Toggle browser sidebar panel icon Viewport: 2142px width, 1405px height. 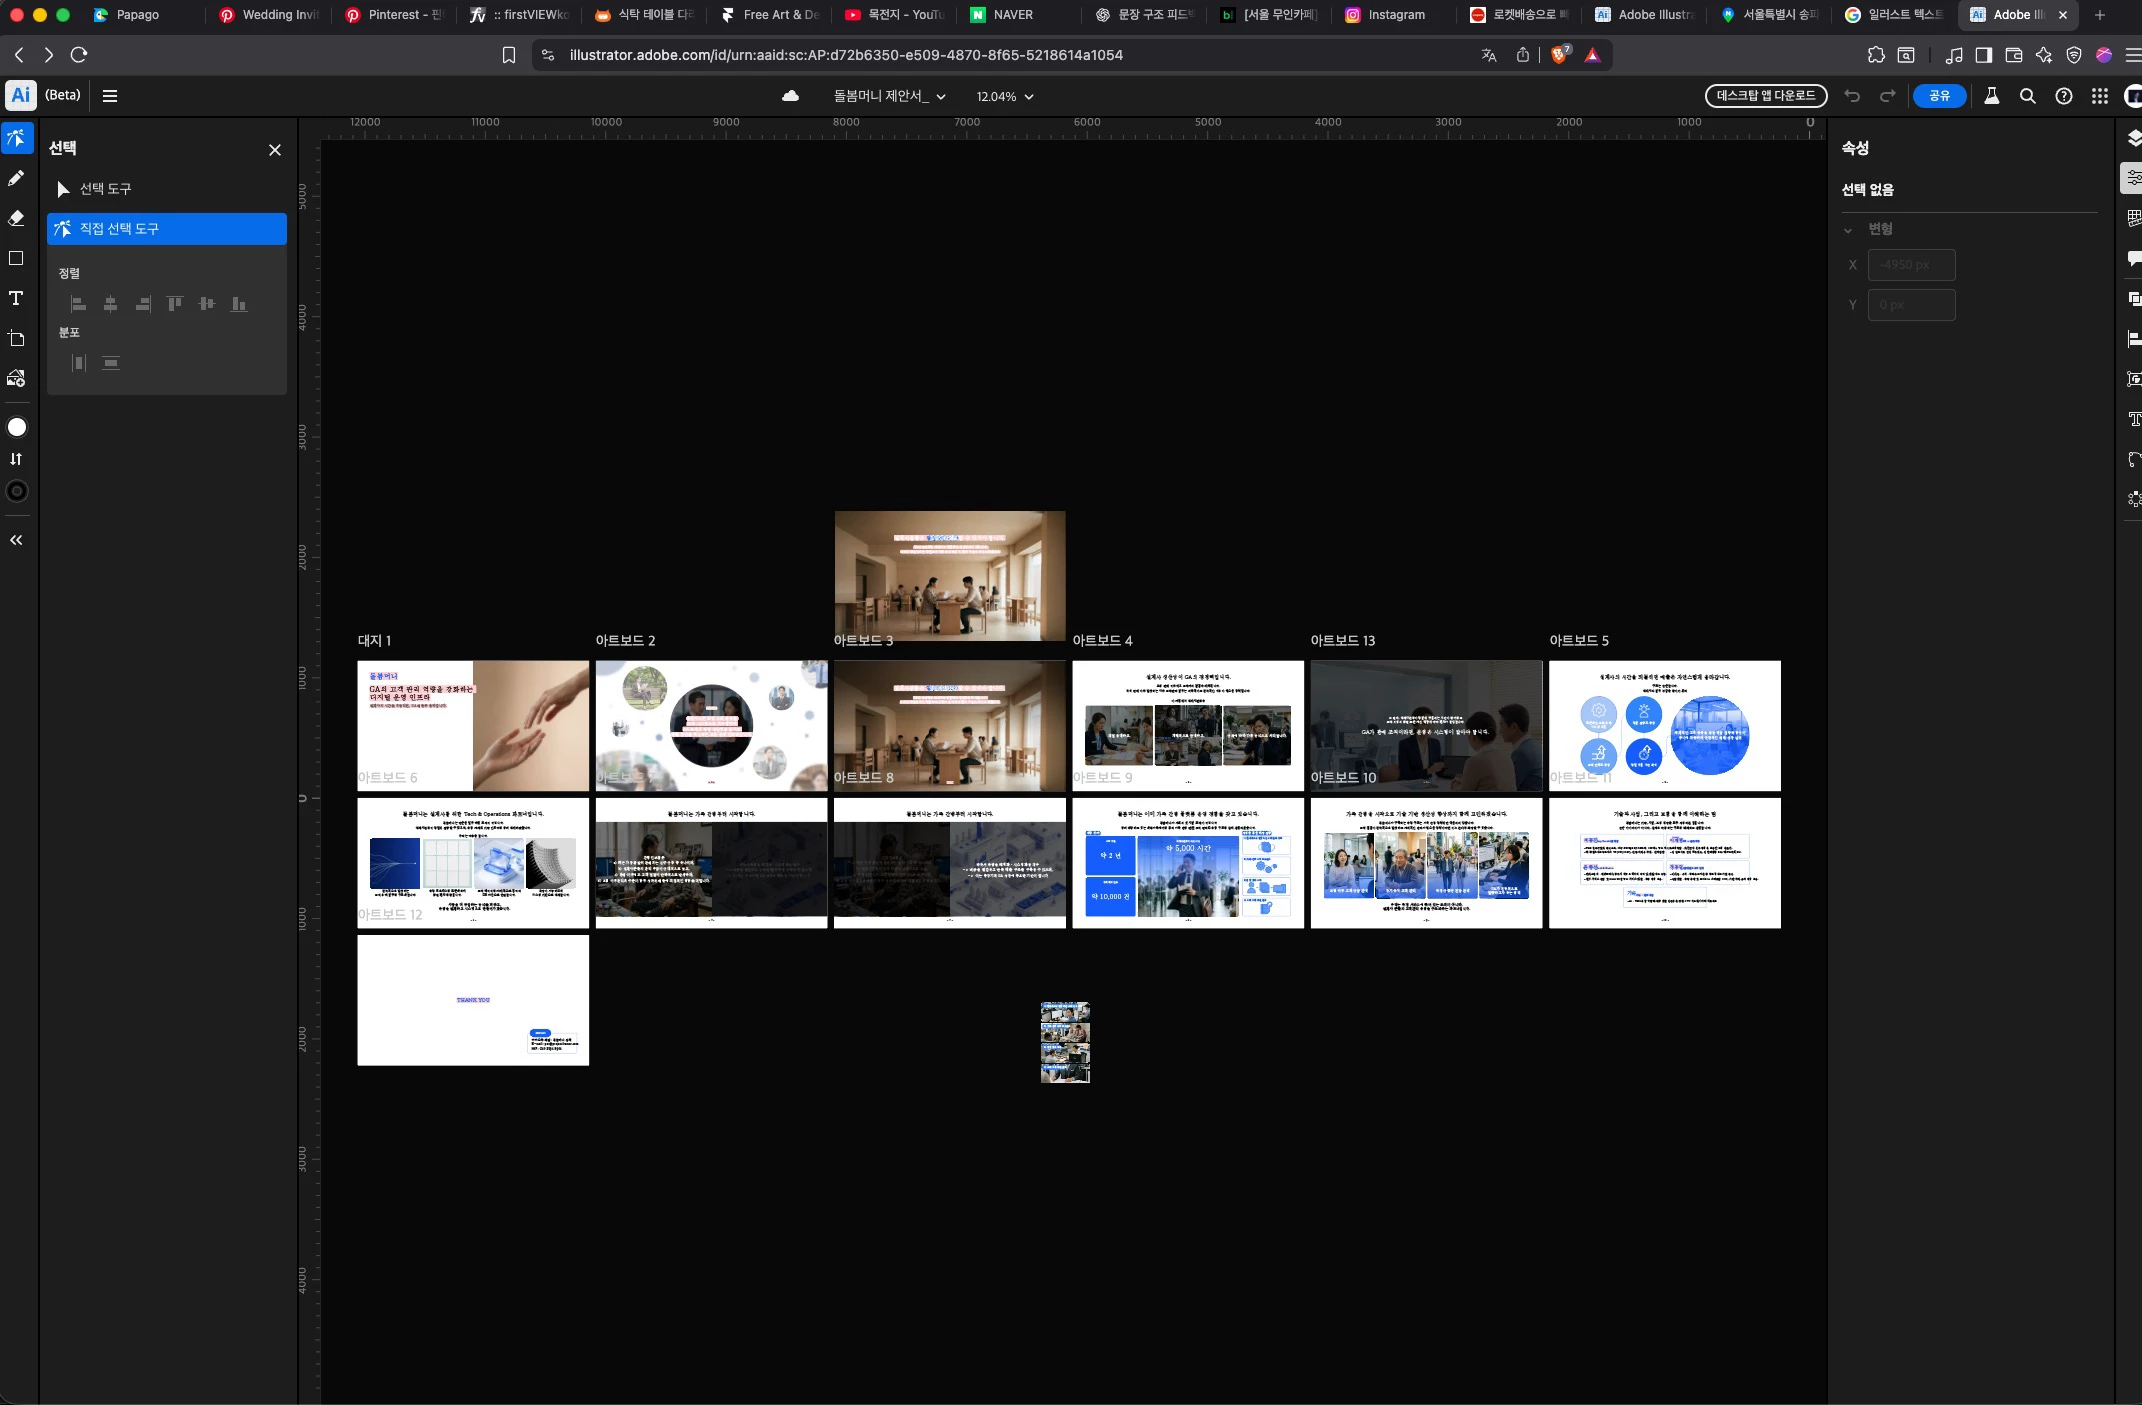[x=1983, y=55]
